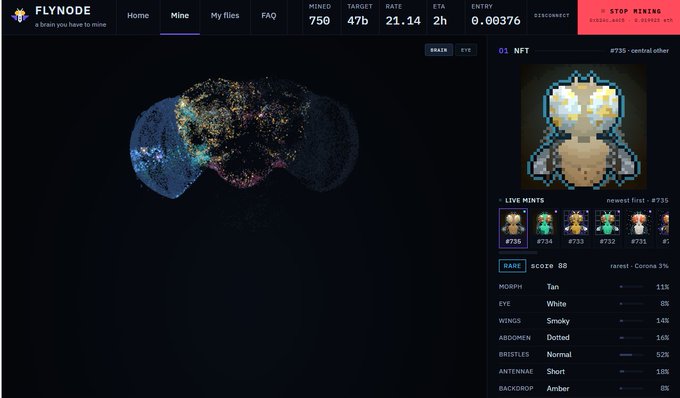
Task: Click the ENTRY value 0.00376
Action: point(496,21)
